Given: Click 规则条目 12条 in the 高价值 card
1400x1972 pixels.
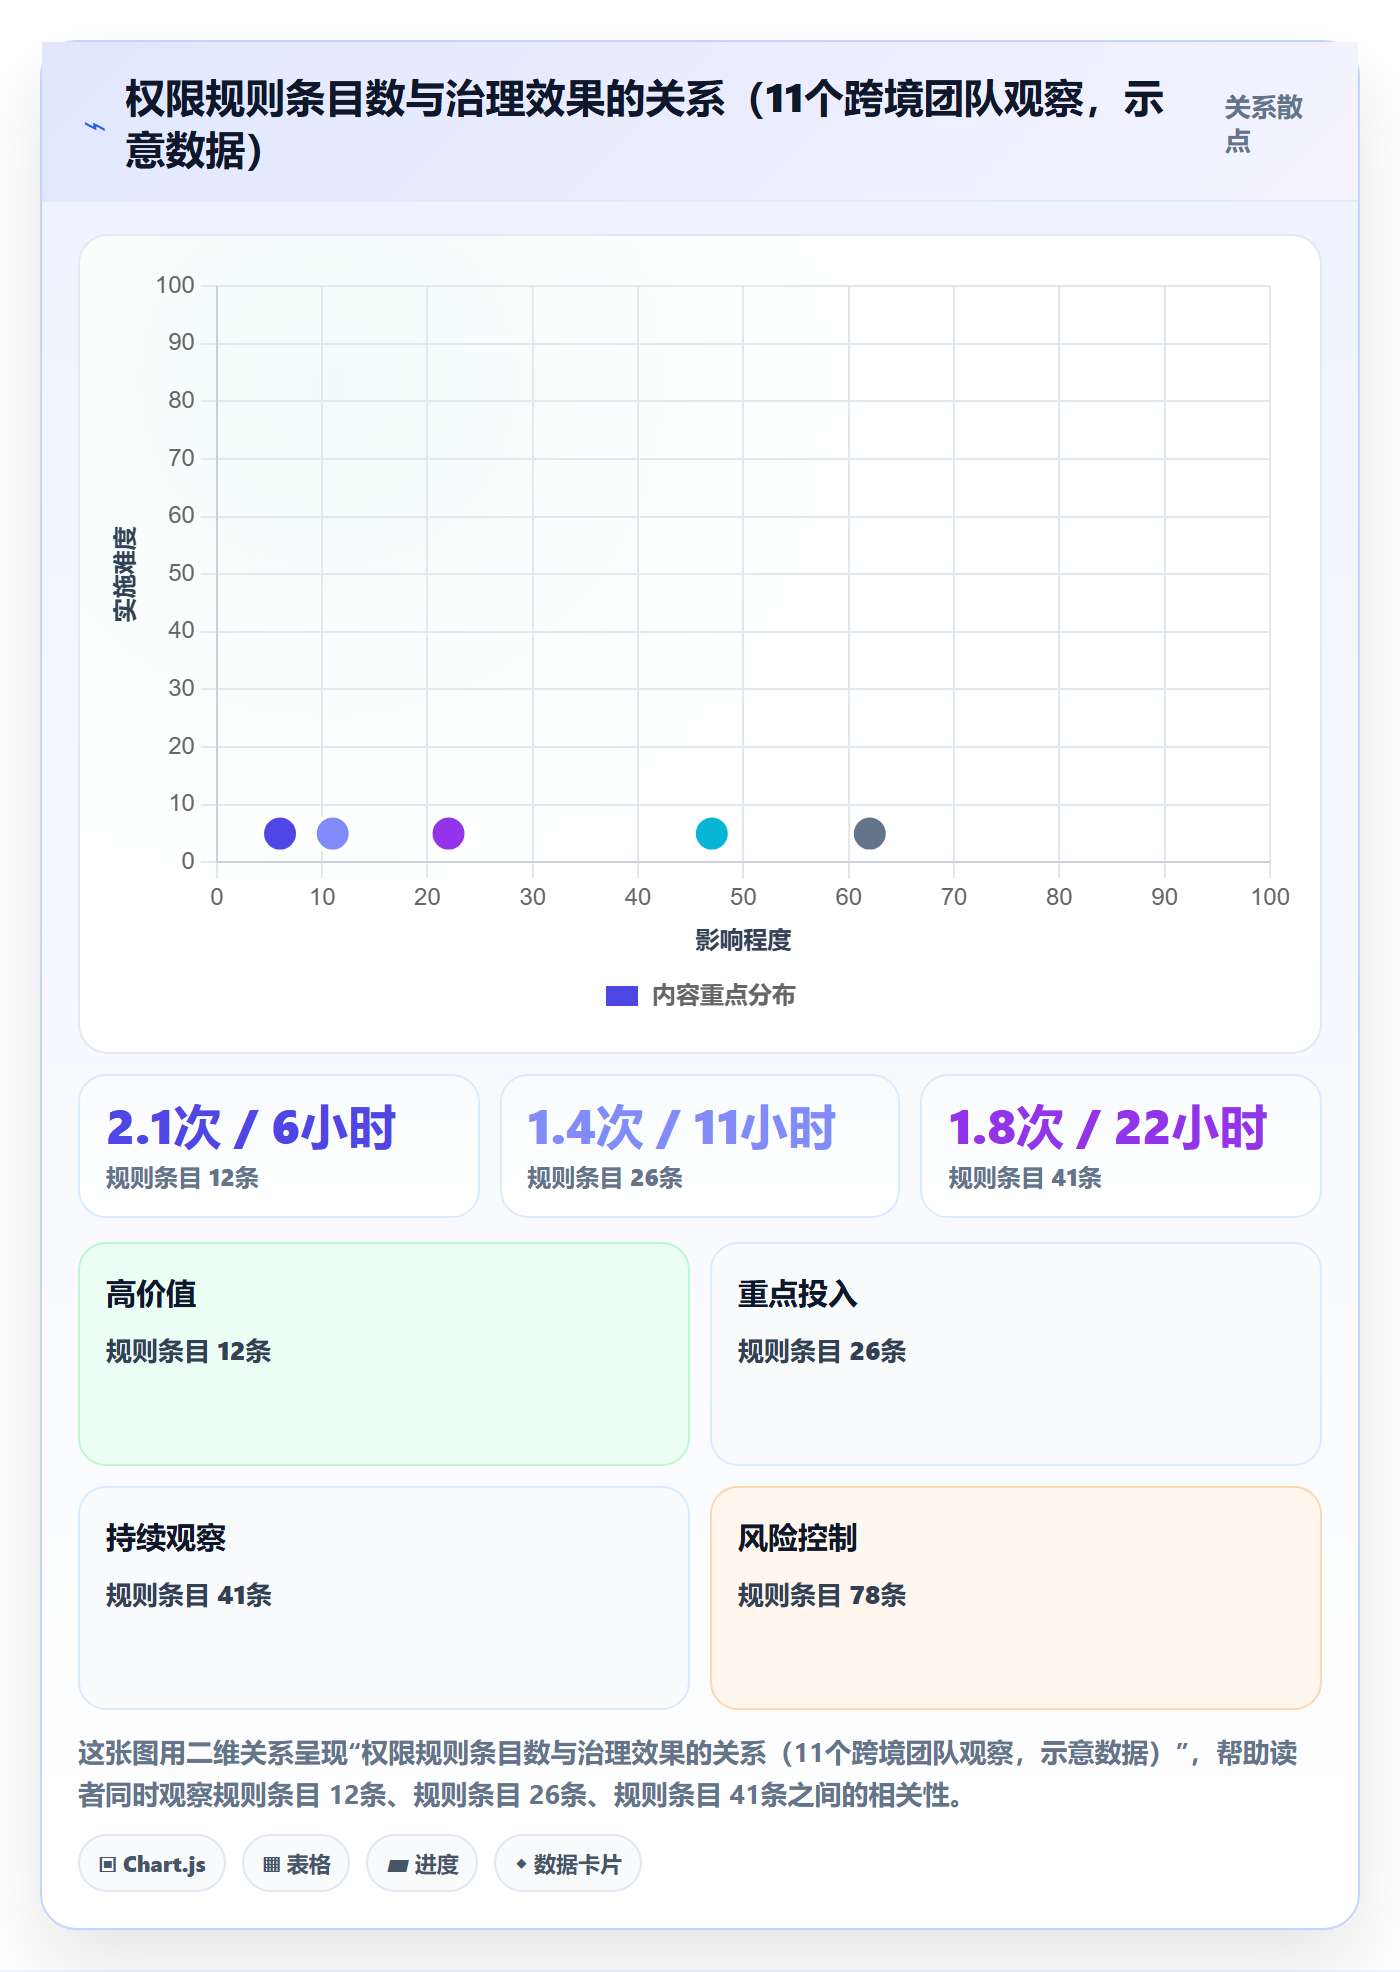Looking at the screenshot, I should 189,1351.
